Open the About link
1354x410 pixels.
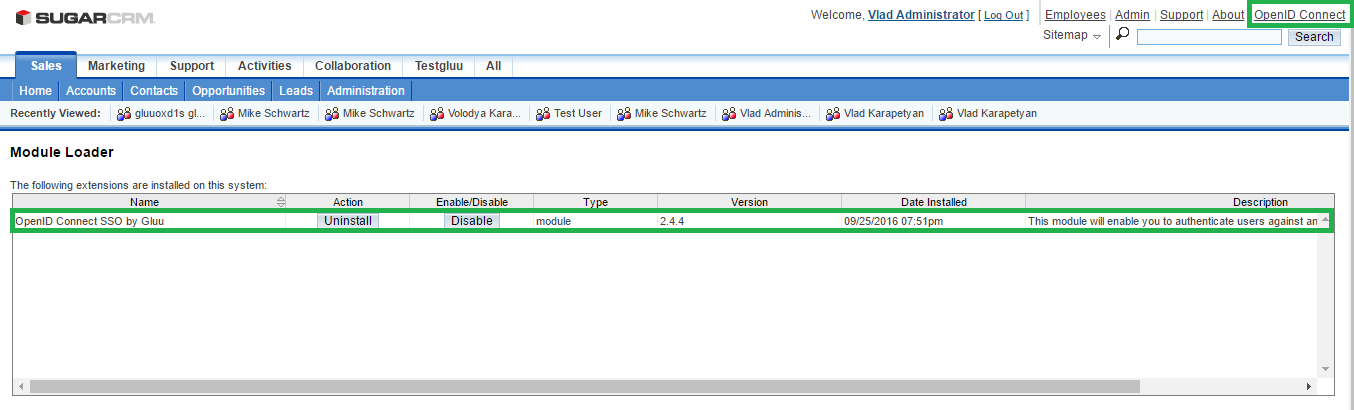pyautogui.click(x=1228, y=15)
